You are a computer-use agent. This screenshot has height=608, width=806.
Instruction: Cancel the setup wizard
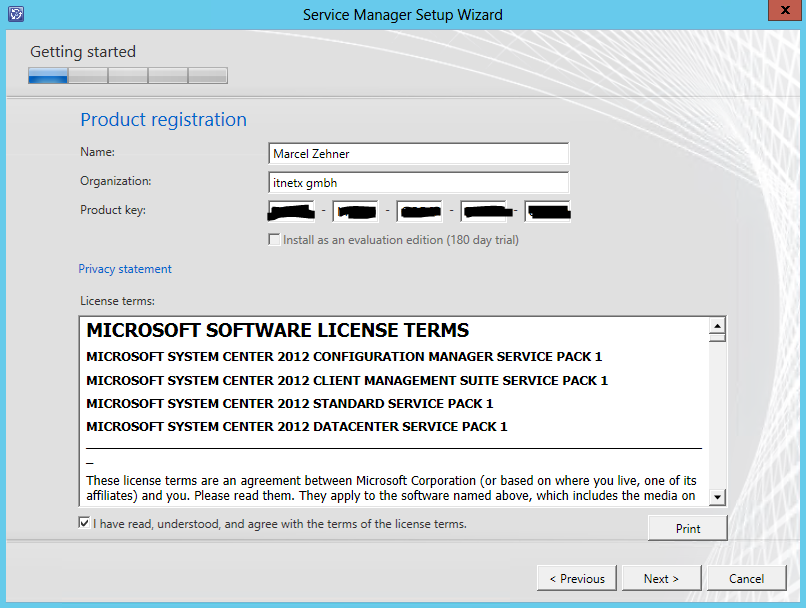(746, 578)
